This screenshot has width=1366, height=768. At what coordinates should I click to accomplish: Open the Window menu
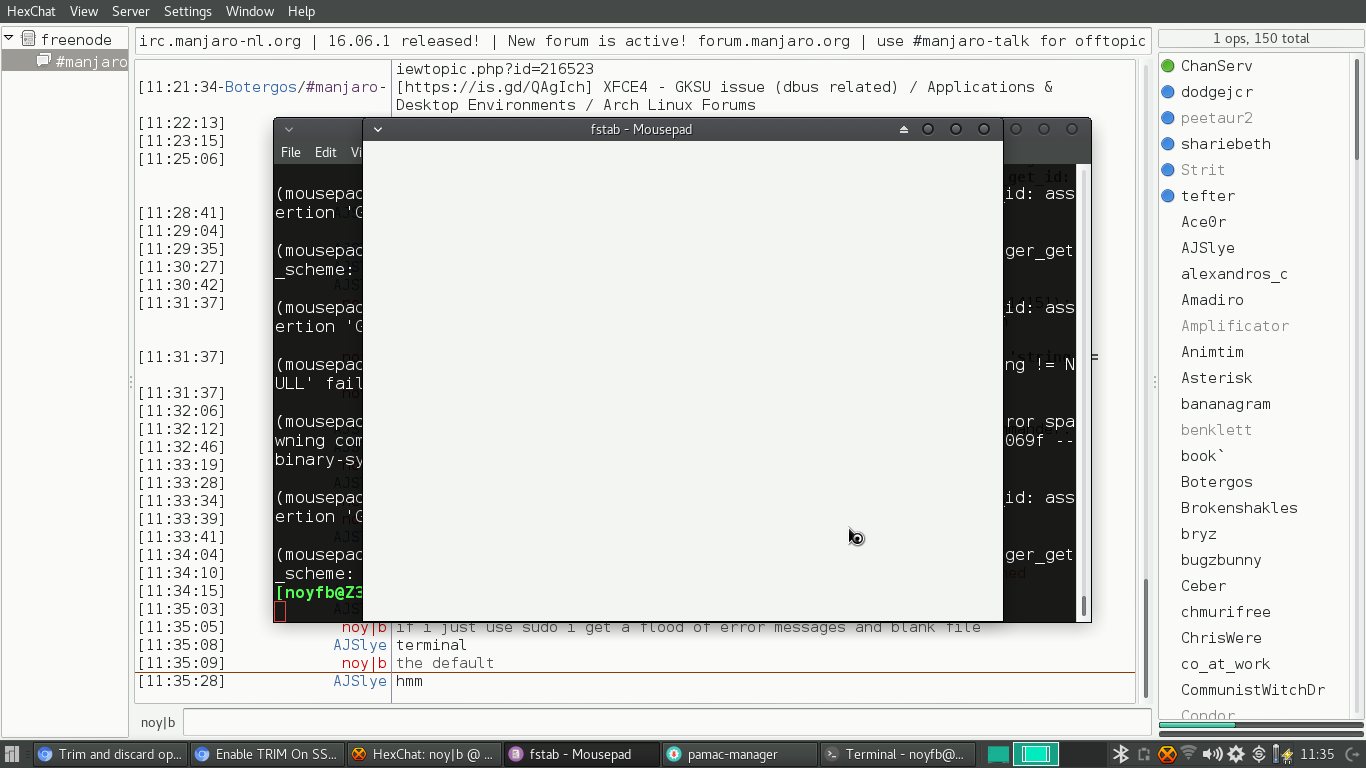[x=250, y=11]
